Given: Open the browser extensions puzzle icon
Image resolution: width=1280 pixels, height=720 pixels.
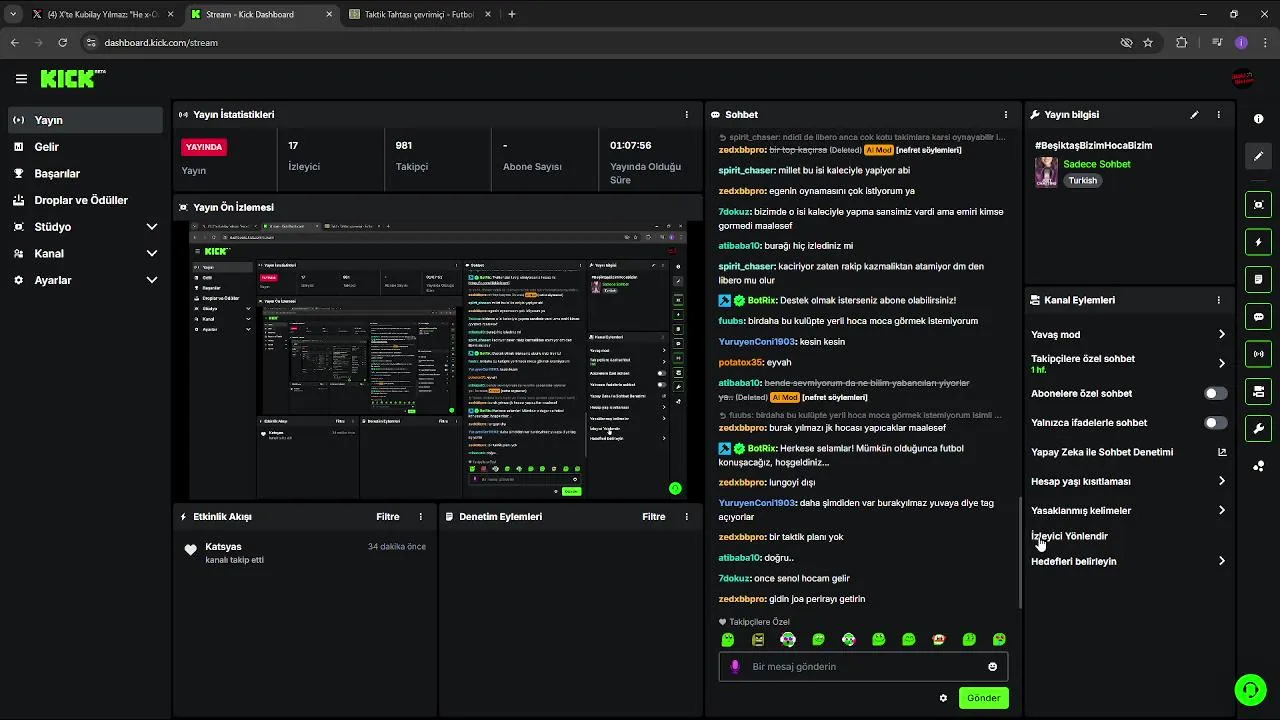Looking at the screenshot, I should click(1182, 43).
